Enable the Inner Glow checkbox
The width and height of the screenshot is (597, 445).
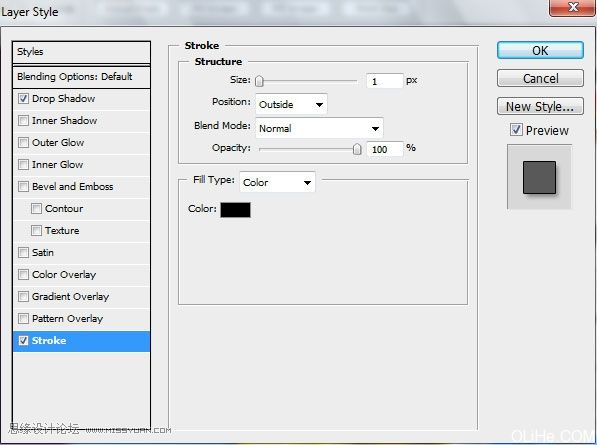[23, 165]
